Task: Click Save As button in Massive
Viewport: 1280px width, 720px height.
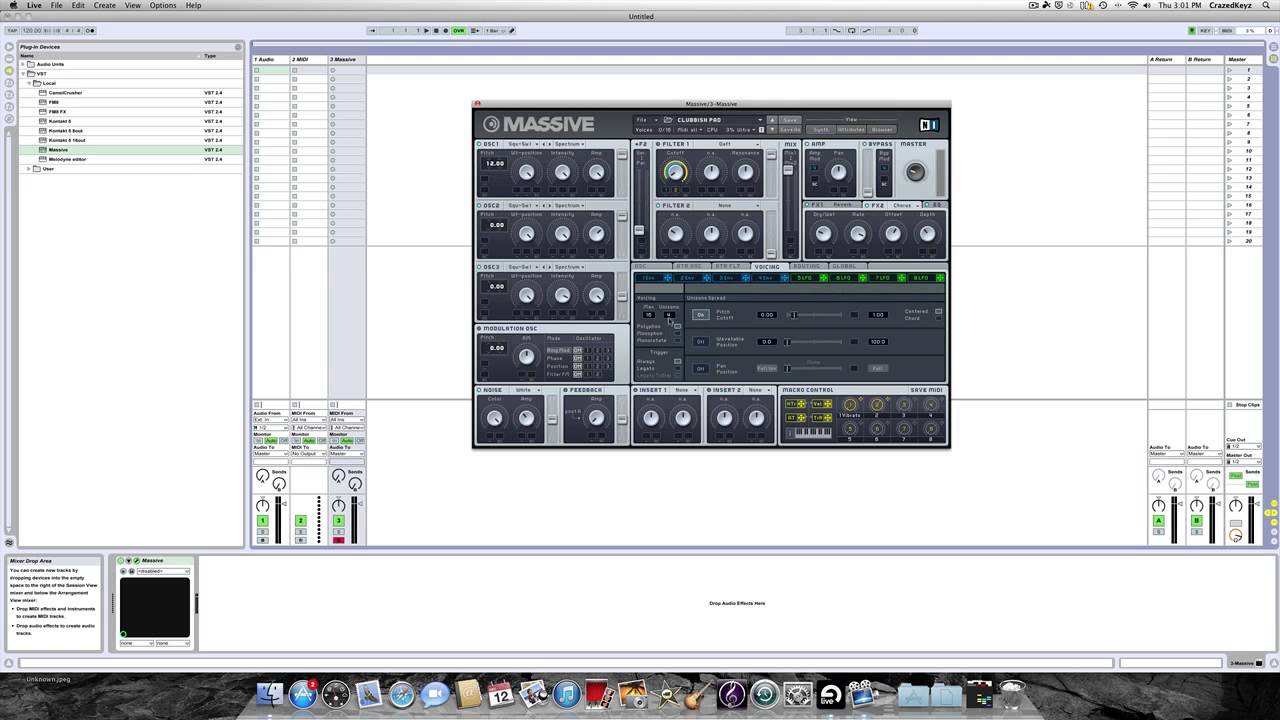Action: coord(790,129)
